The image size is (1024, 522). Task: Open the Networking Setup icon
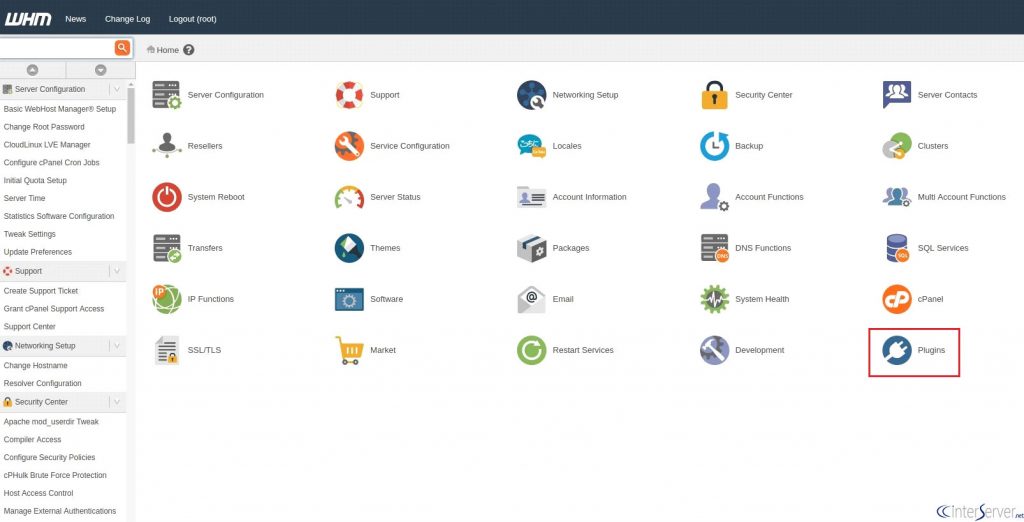point(532,95)
